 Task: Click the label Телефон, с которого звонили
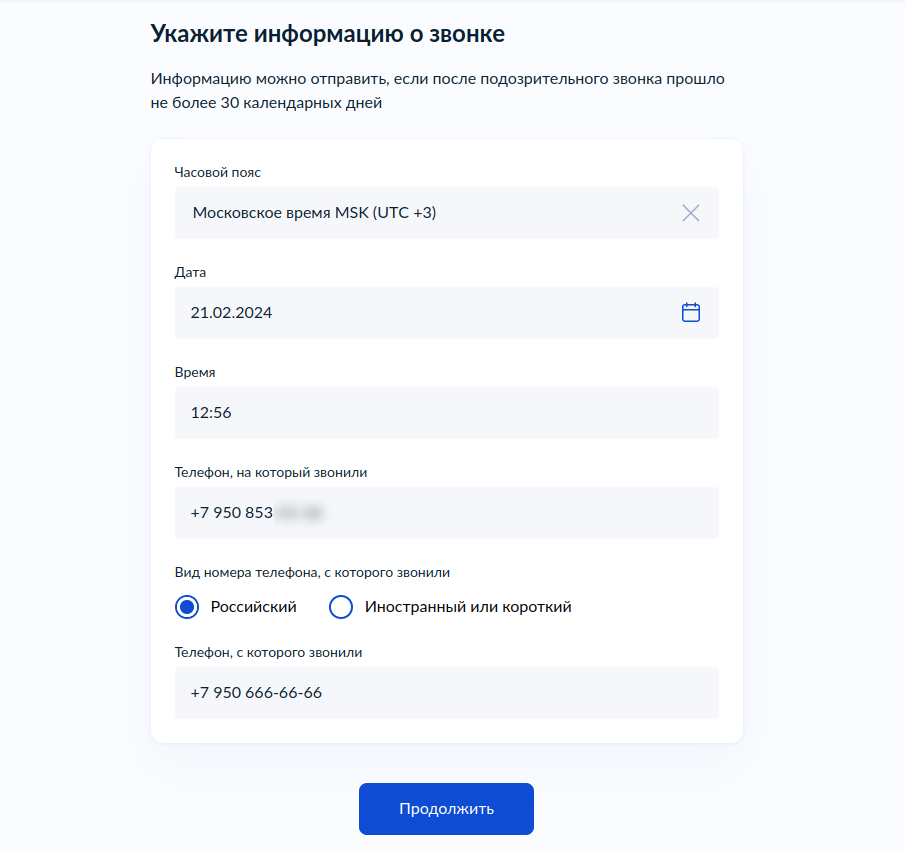268,652
